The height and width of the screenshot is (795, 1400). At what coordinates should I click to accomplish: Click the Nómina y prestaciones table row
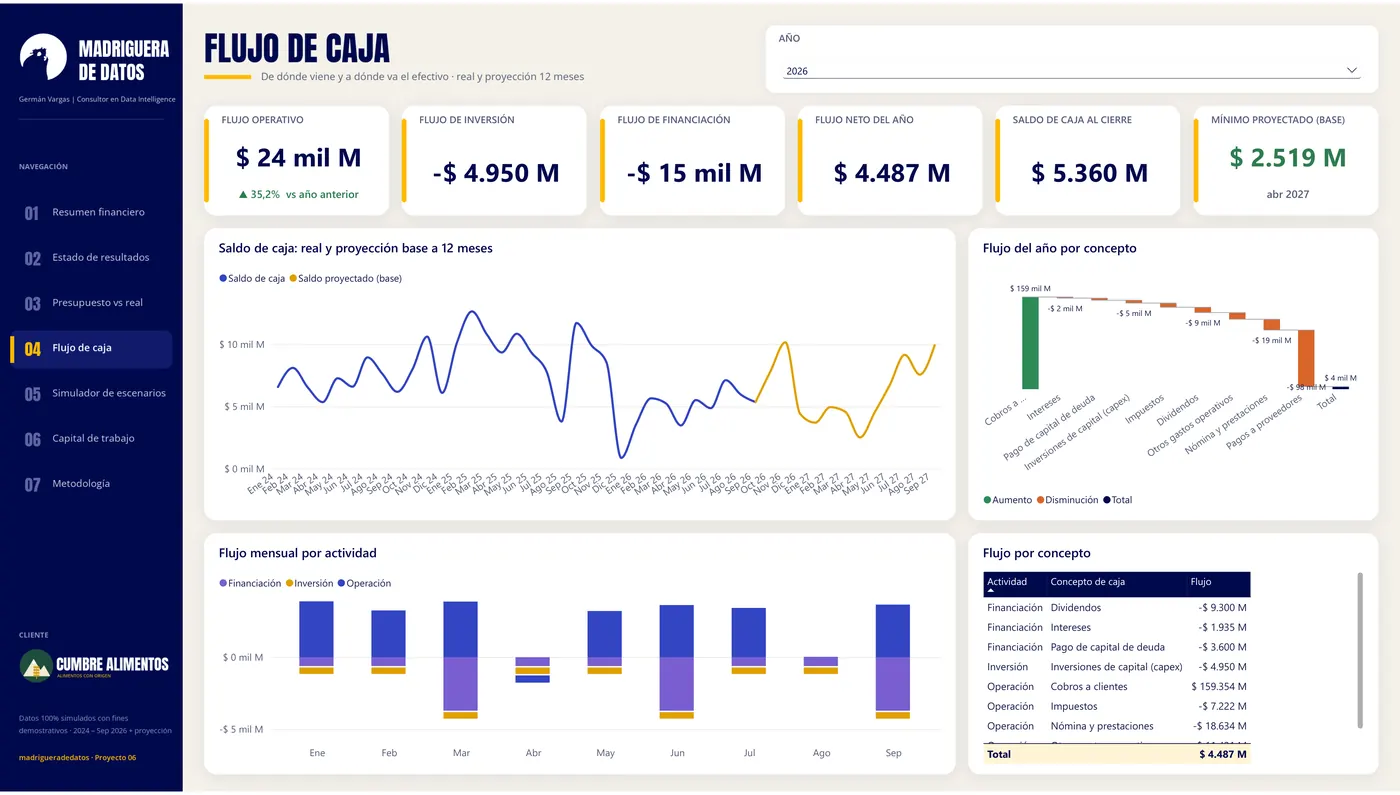tap(1116, 726)
